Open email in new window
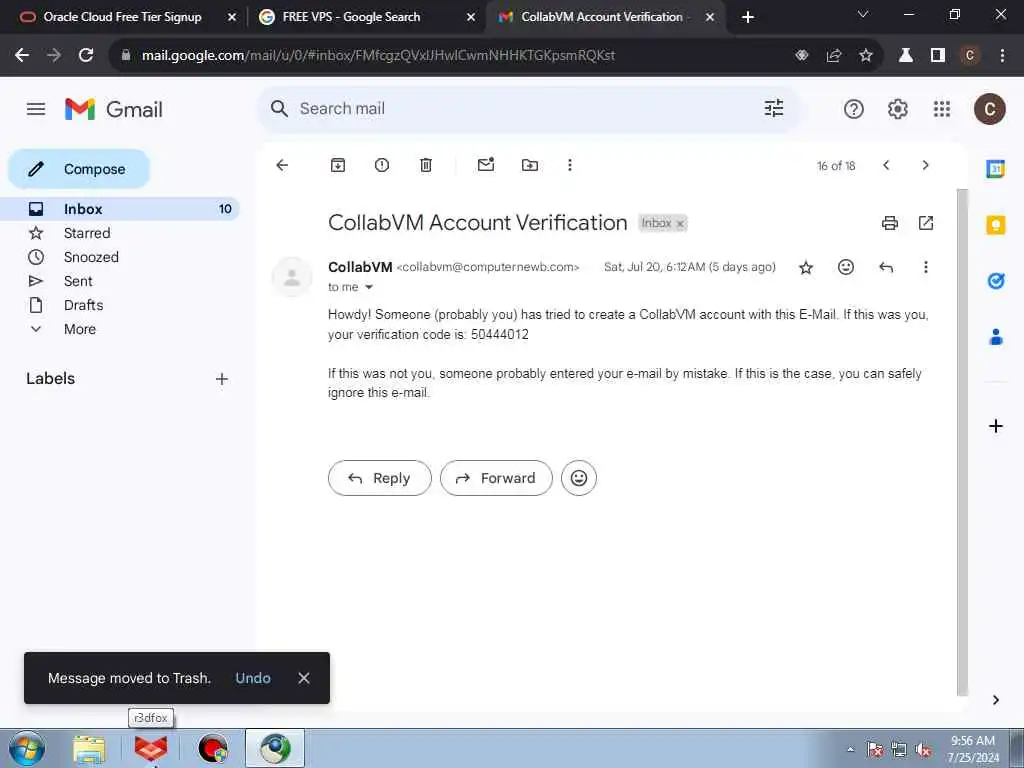1024x768 pixels. click(925, 223)
